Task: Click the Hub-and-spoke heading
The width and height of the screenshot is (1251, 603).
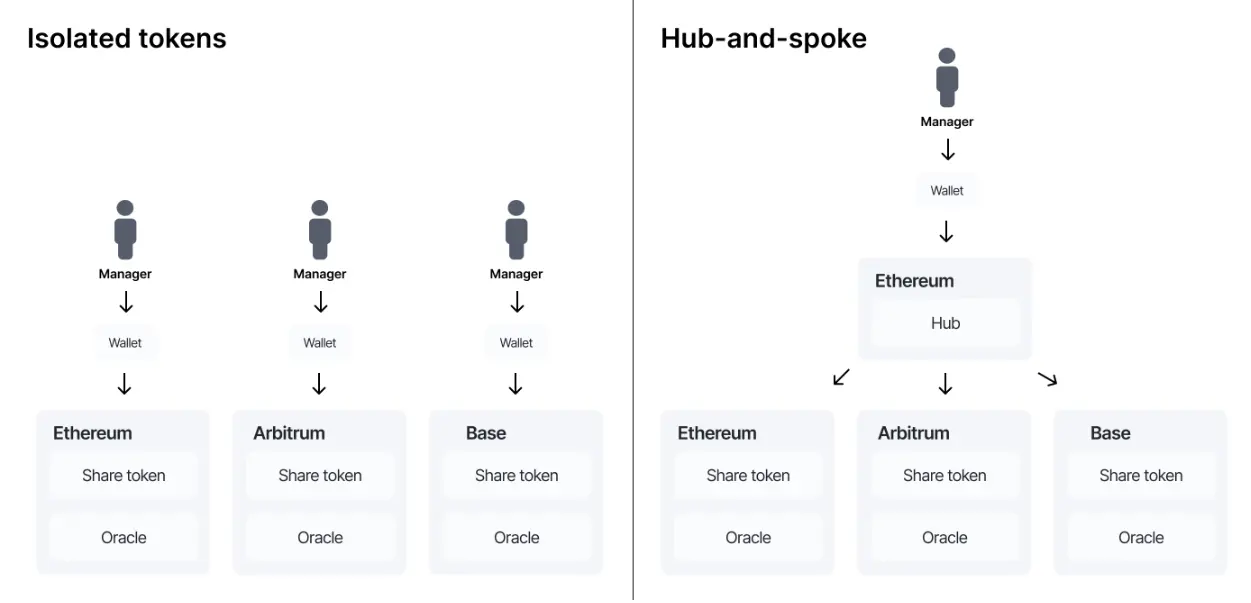Action: coord(763,38)
